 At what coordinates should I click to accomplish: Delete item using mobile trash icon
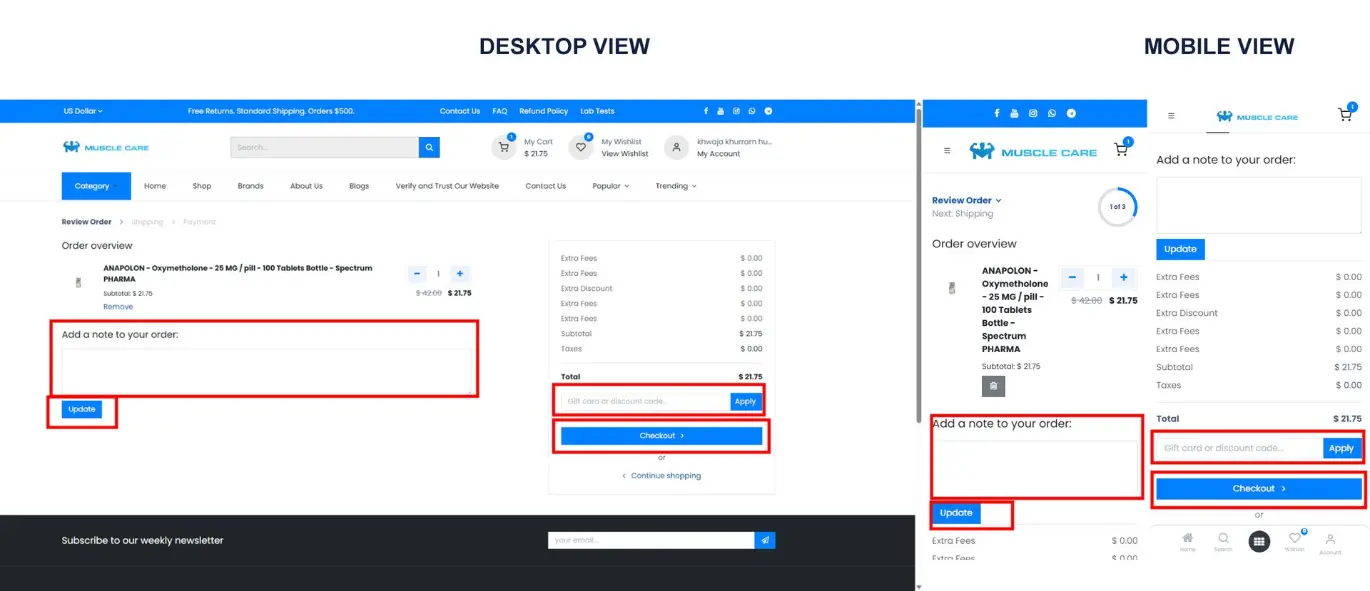(x=993, y=386)
